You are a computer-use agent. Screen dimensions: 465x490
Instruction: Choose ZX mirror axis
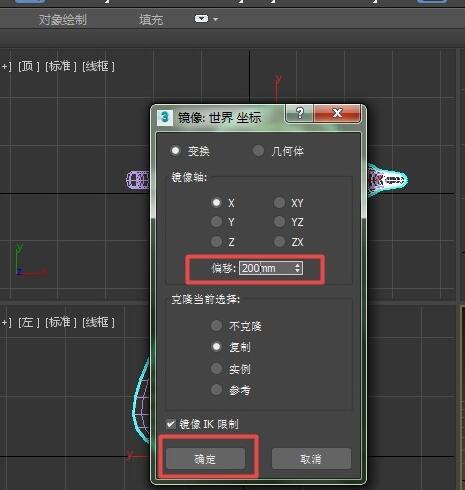pyautogui.click(x=279, y=241)
